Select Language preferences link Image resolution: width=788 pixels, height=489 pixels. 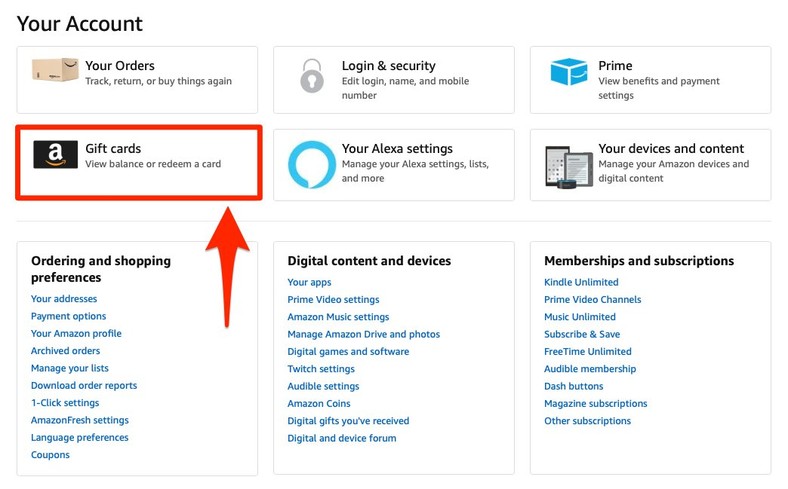[x=79, y=437]
